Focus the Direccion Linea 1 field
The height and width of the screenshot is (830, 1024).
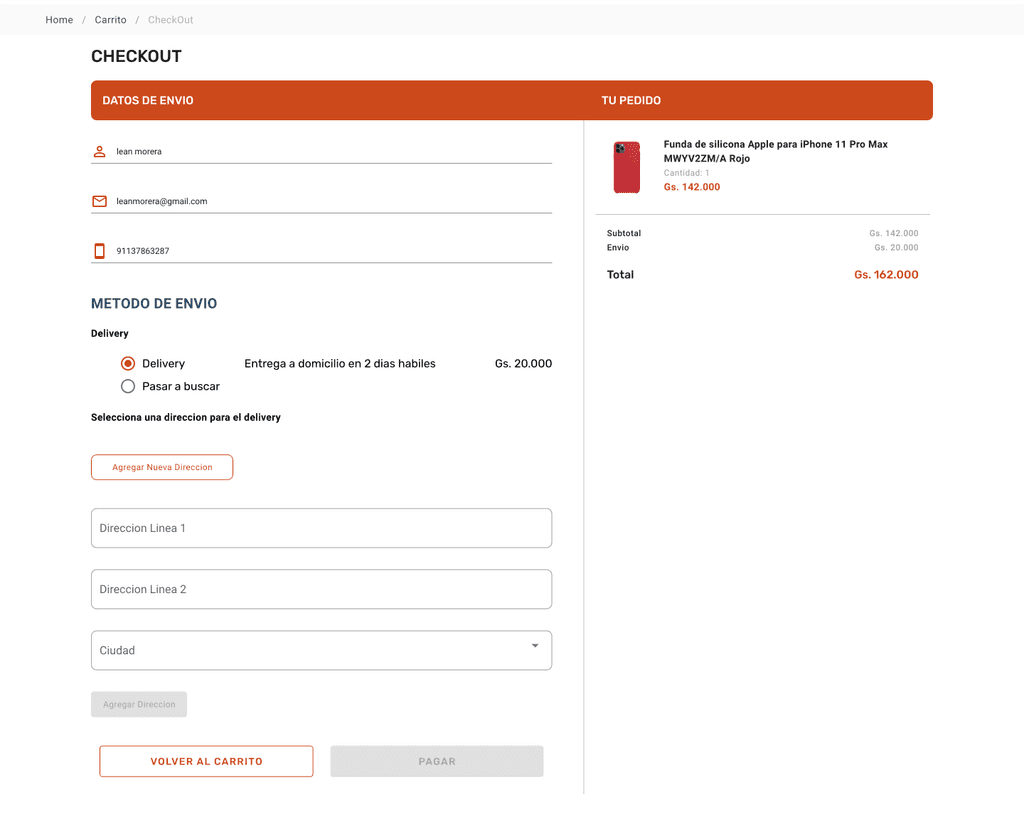pos(321,528)
